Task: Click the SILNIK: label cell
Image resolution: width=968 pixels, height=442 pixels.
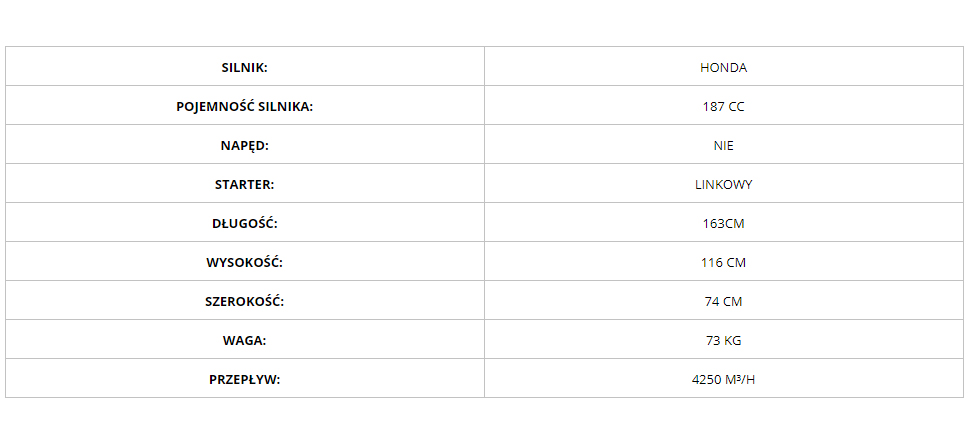Action: click(x=244, y=66)
